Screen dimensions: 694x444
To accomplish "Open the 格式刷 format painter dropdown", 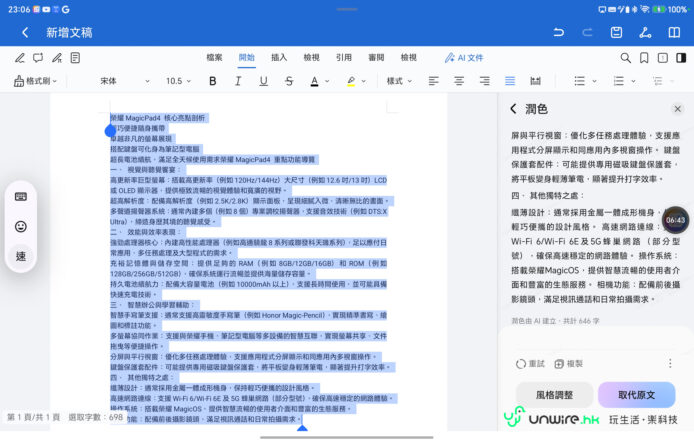I will 35,81.
